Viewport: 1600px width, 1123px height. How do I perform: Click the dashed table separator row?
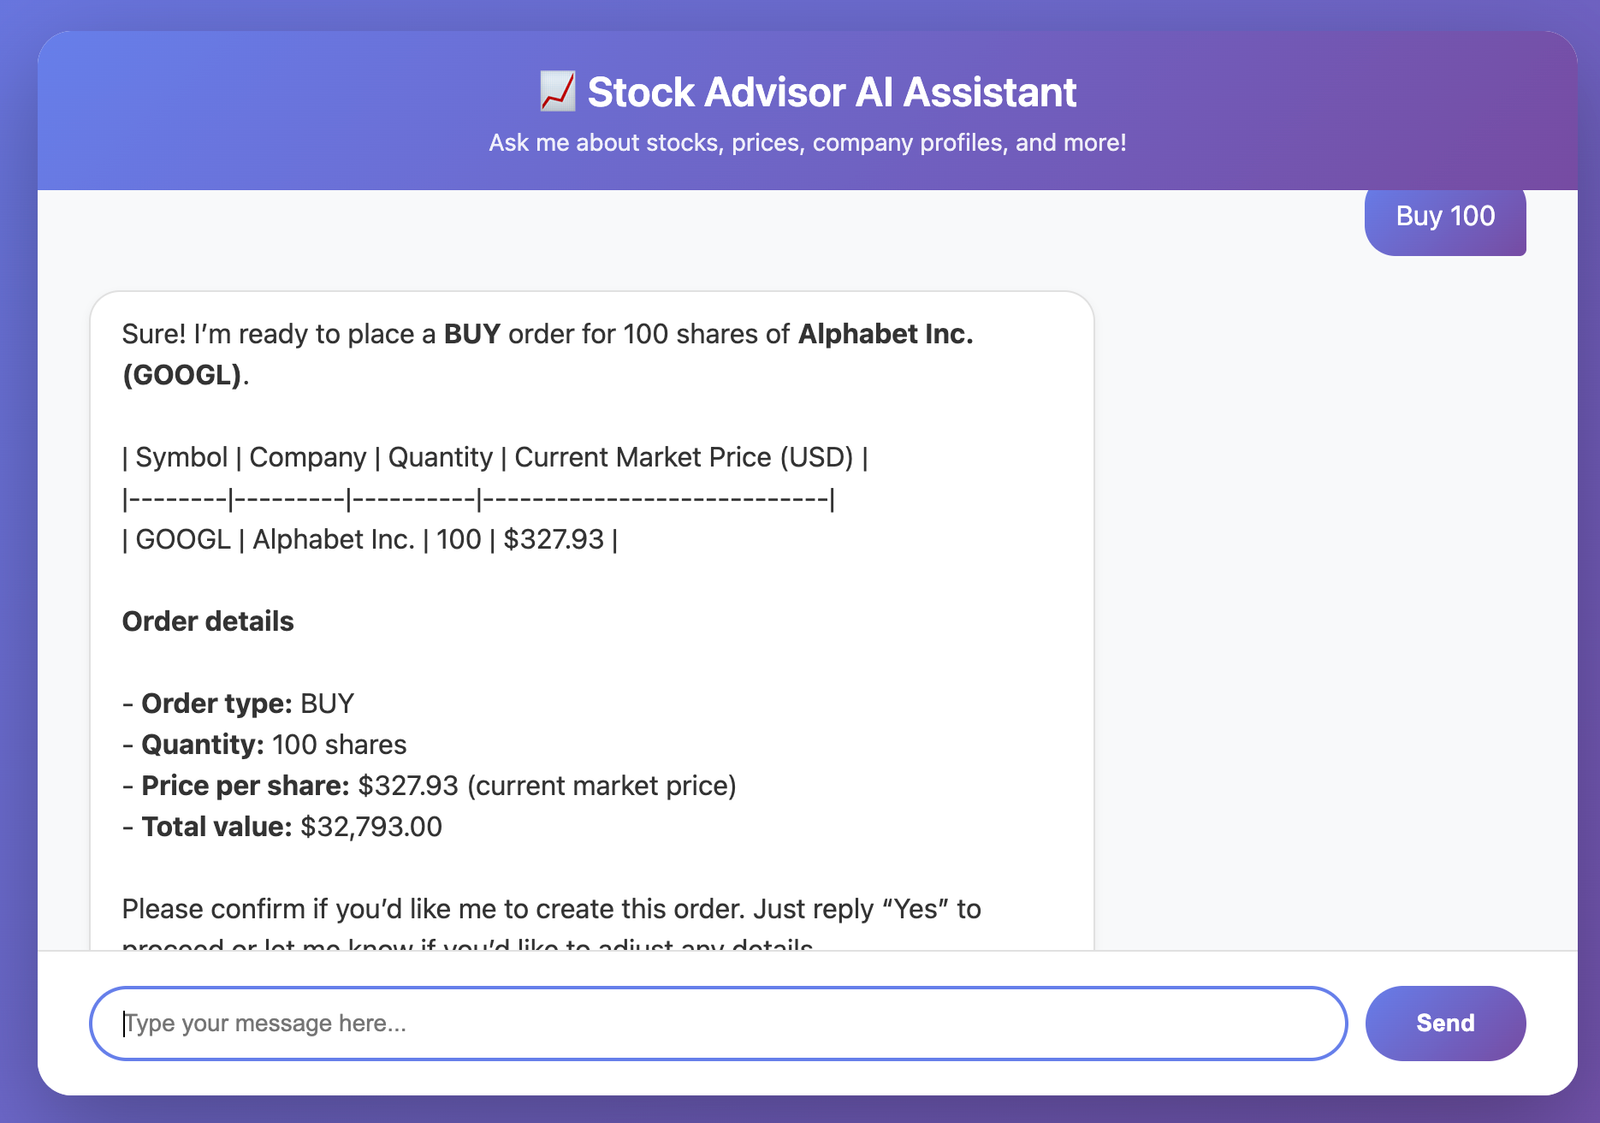(x=478, y=499)
